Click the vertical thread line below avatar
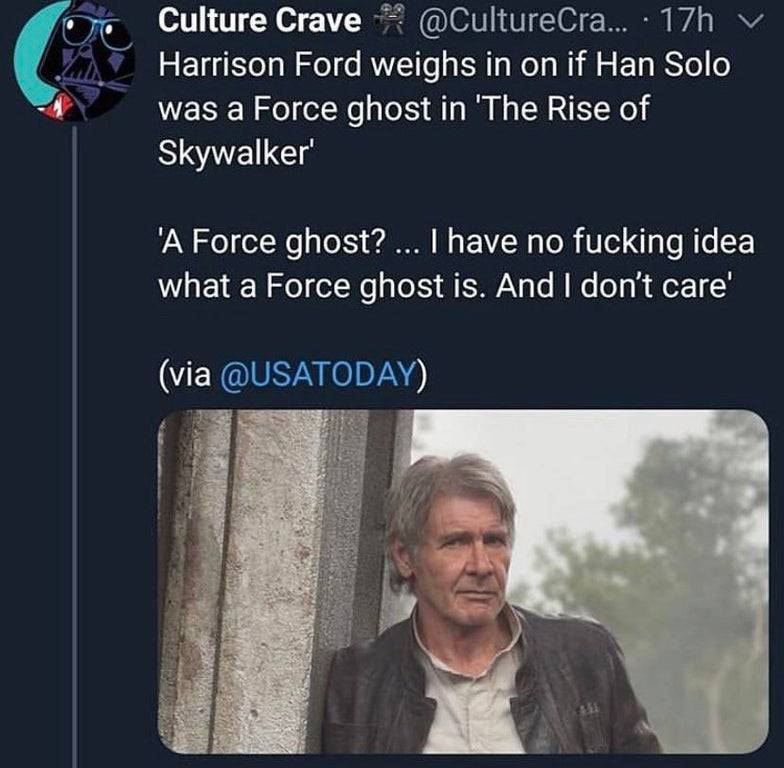Viewport: 784px width, 768px height. [75, 447]
